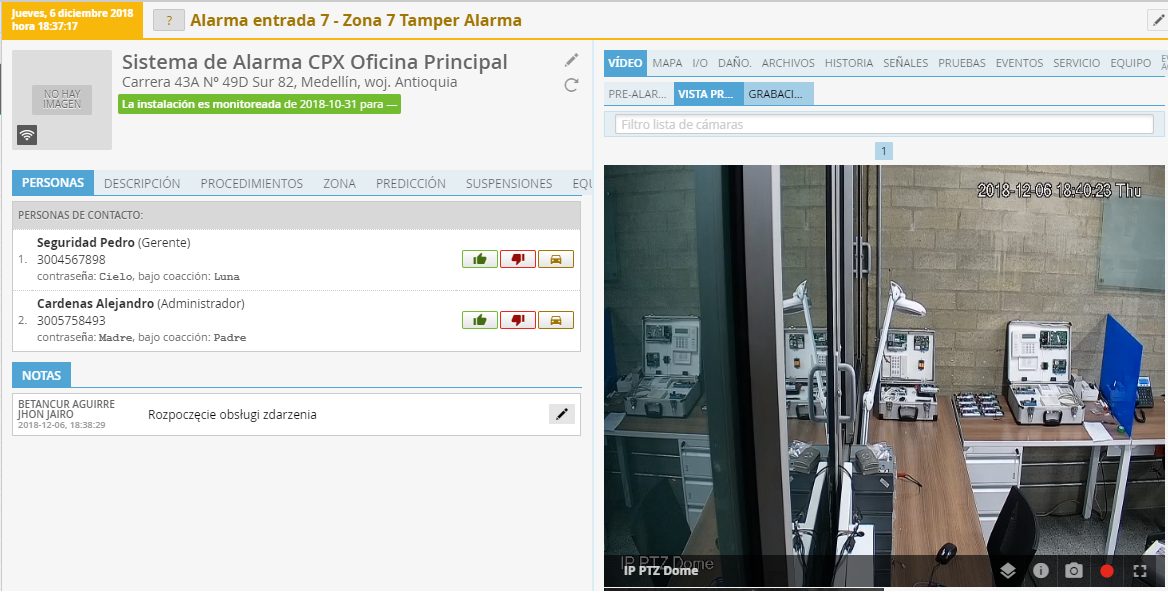
Task: Click the alarm title Alarma entrada 7
Action: pyautogui.click(x=356, y=21)
